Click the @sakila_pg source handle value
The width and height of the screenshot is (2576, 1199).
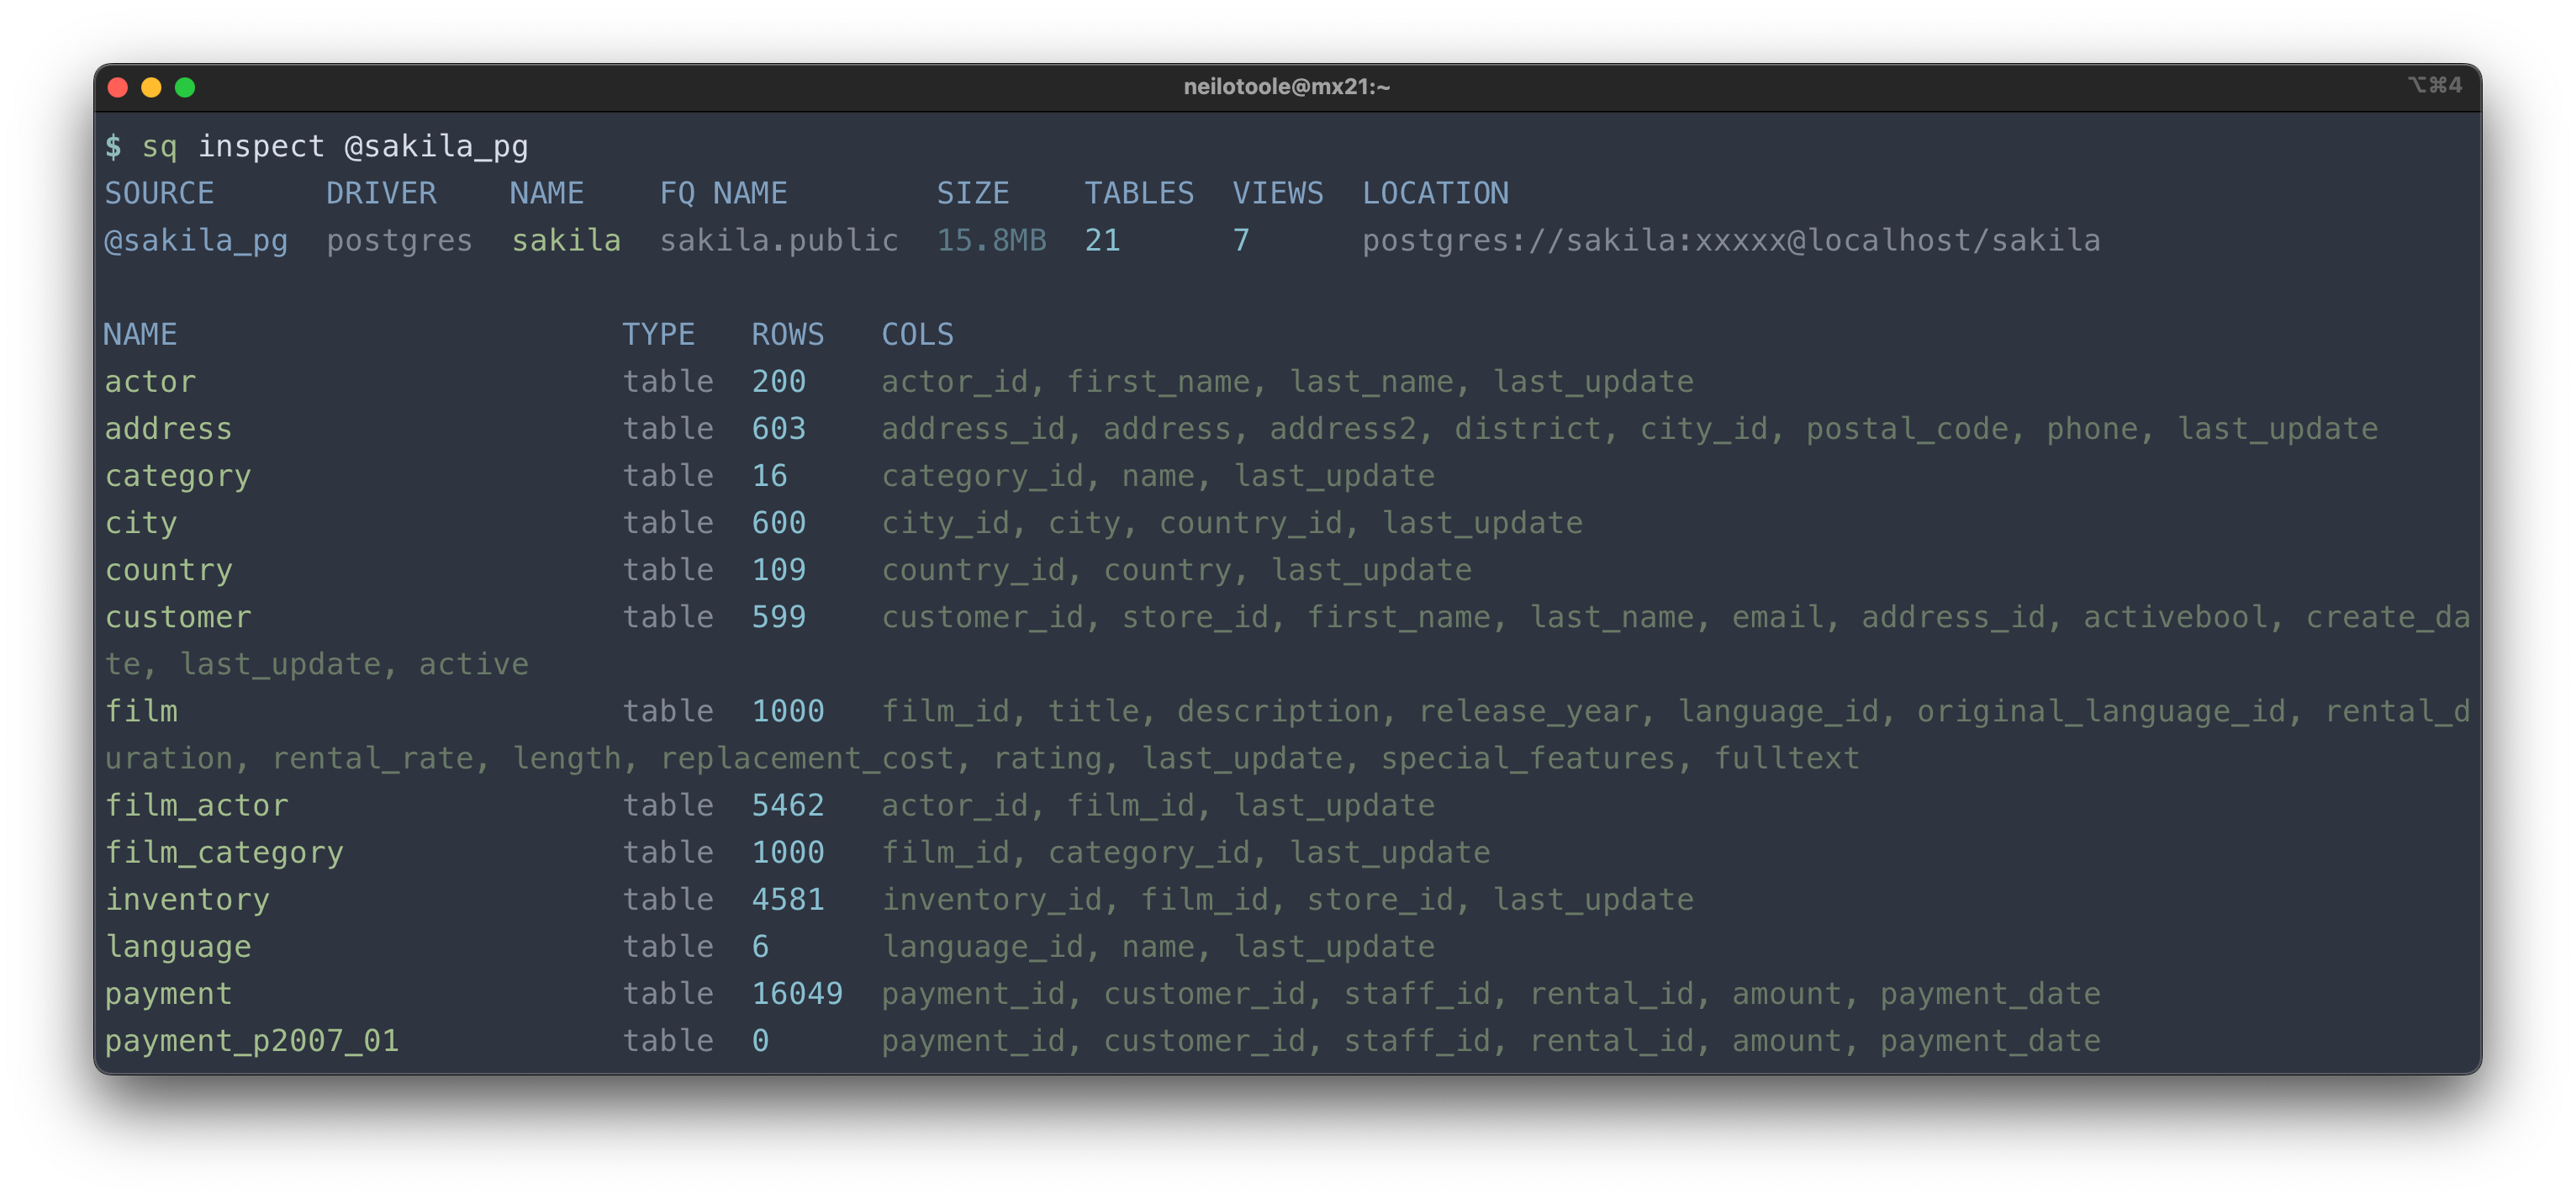click(x=196, y=240)
